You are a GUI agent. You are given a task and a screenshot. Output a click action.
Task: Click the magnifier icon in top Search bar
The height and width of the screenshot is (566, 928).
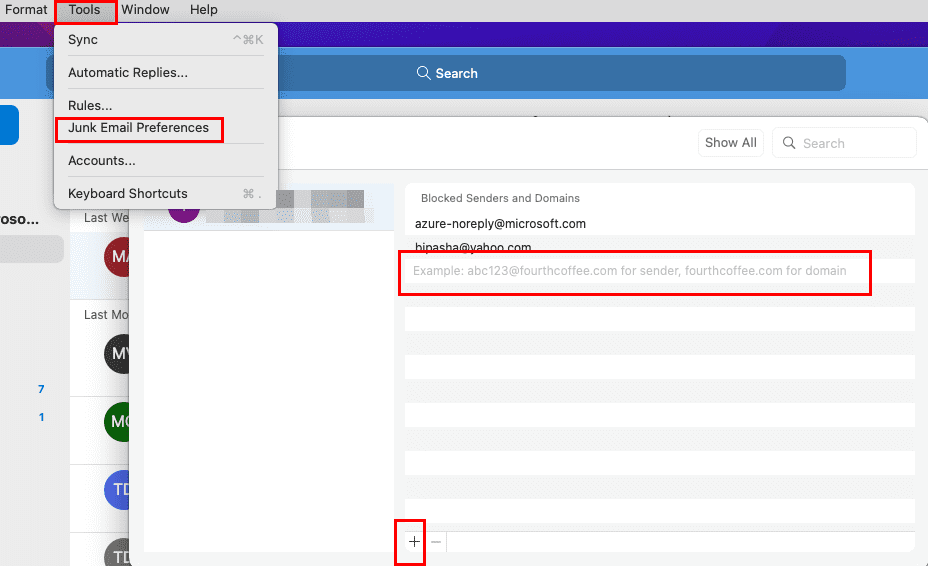[x=424, y=73]
